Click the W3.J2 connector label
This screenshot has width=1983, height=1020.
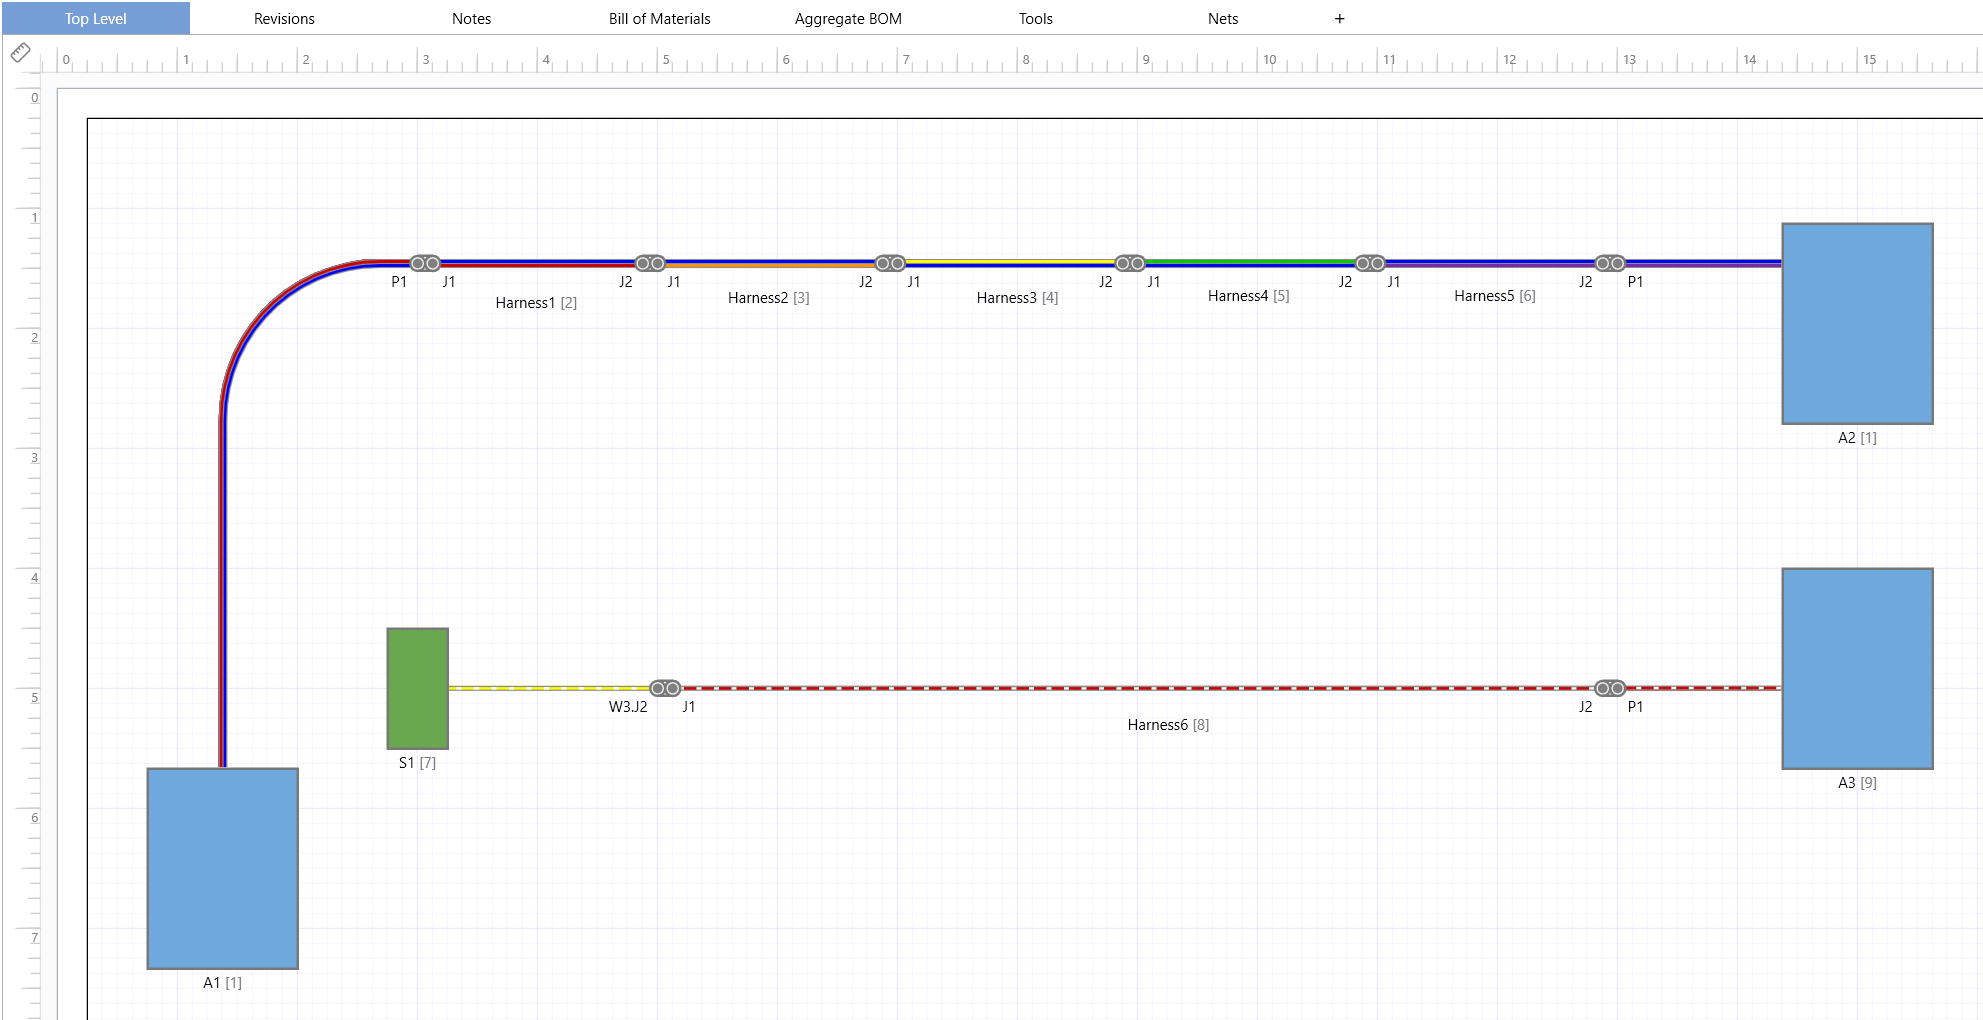pyautogui.click(x=628, y=706)
